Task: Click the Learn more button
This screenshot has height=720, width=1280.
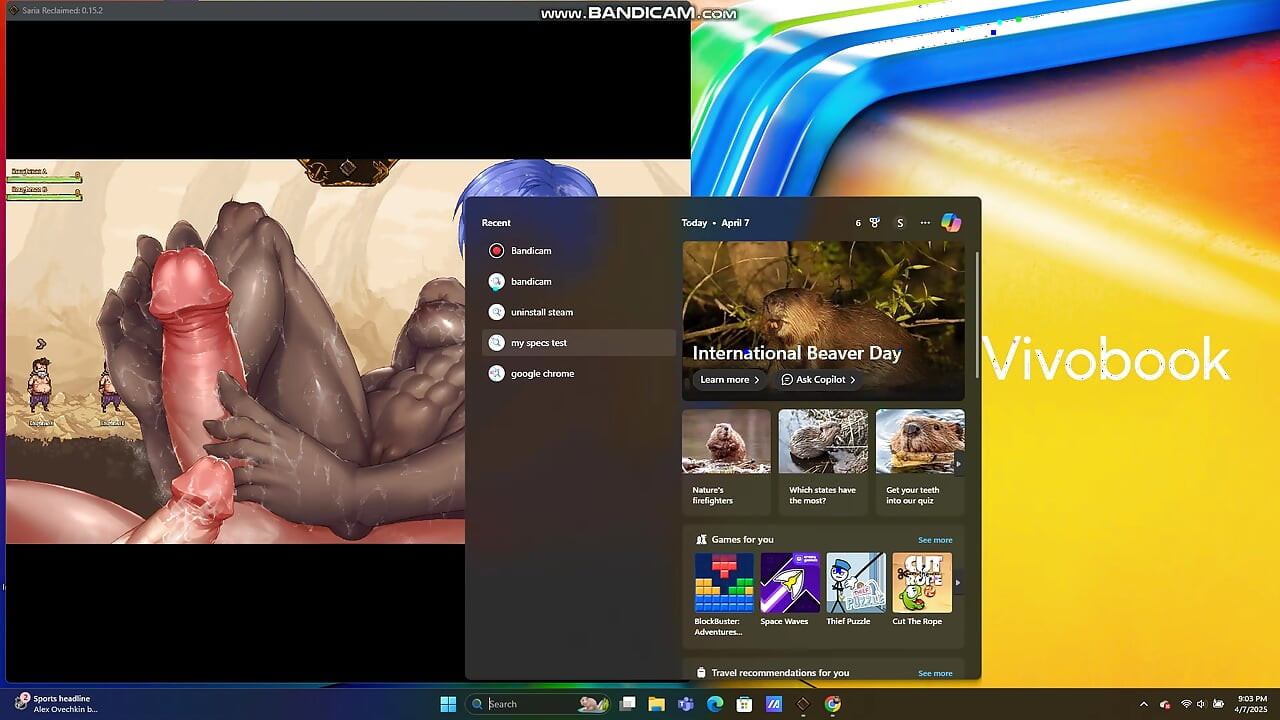Action: [x=730, y=380]
